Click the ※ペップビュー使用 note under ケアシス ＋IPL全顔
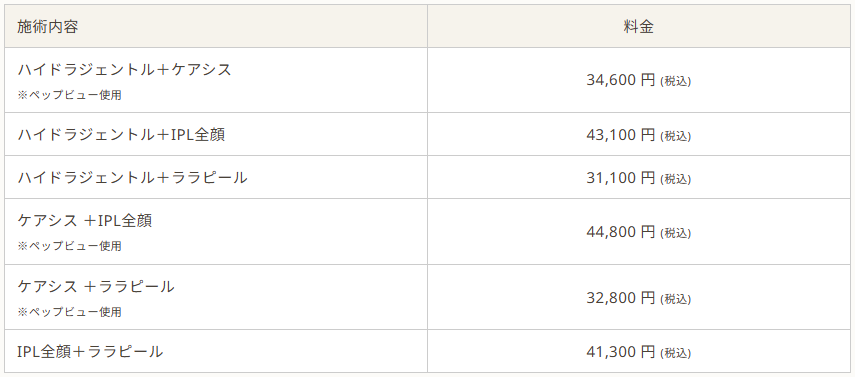The height and width of the screenshot is (377, 855). pos(69,246)
